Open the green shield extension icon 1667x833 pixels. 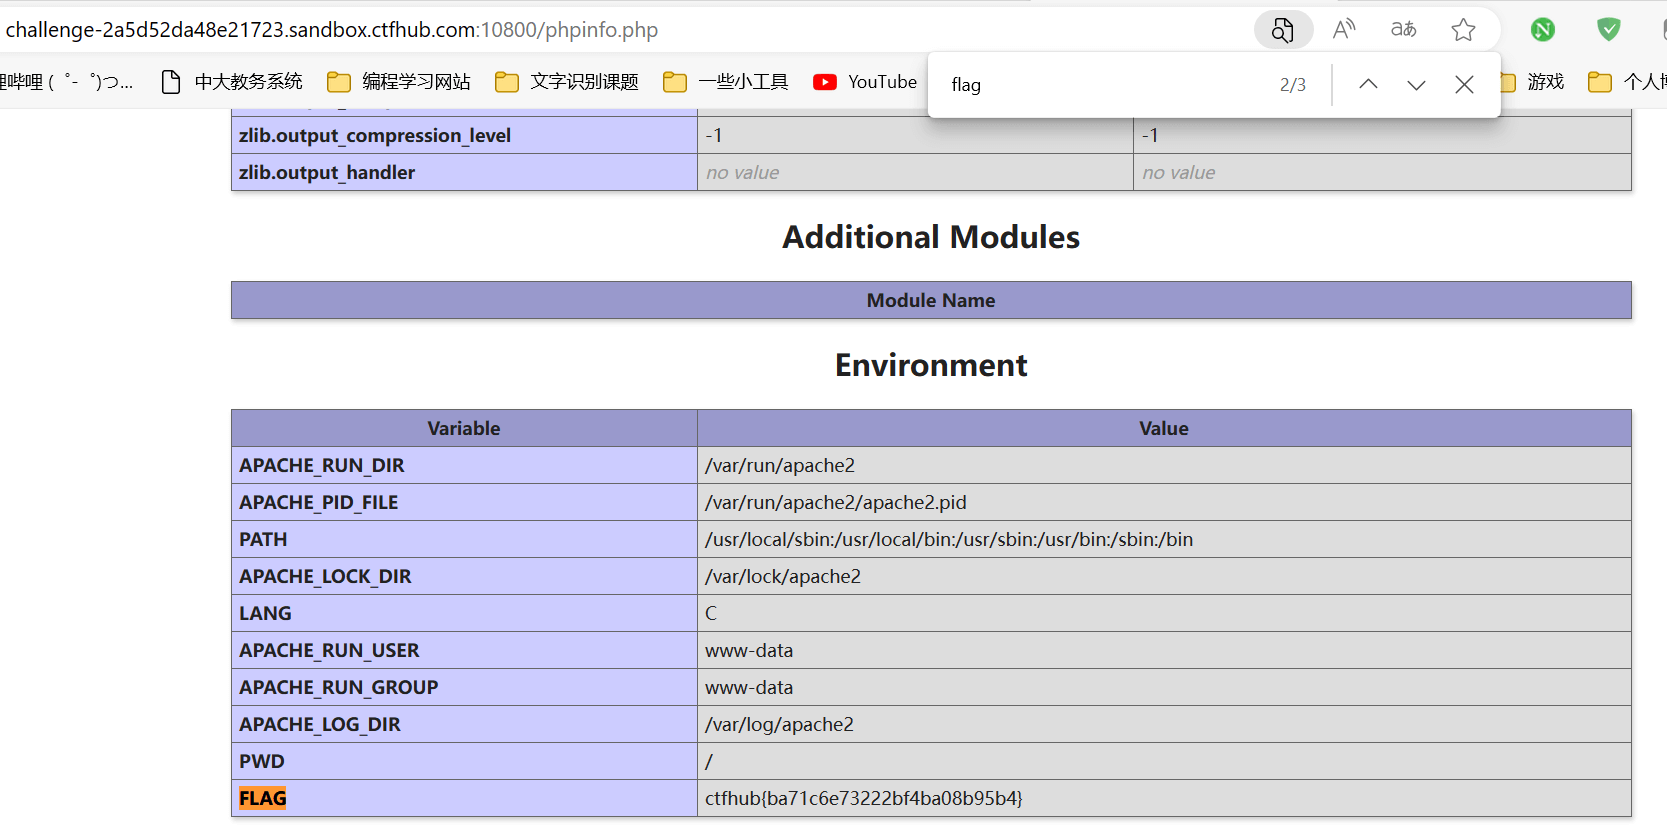coord(1608,30)
